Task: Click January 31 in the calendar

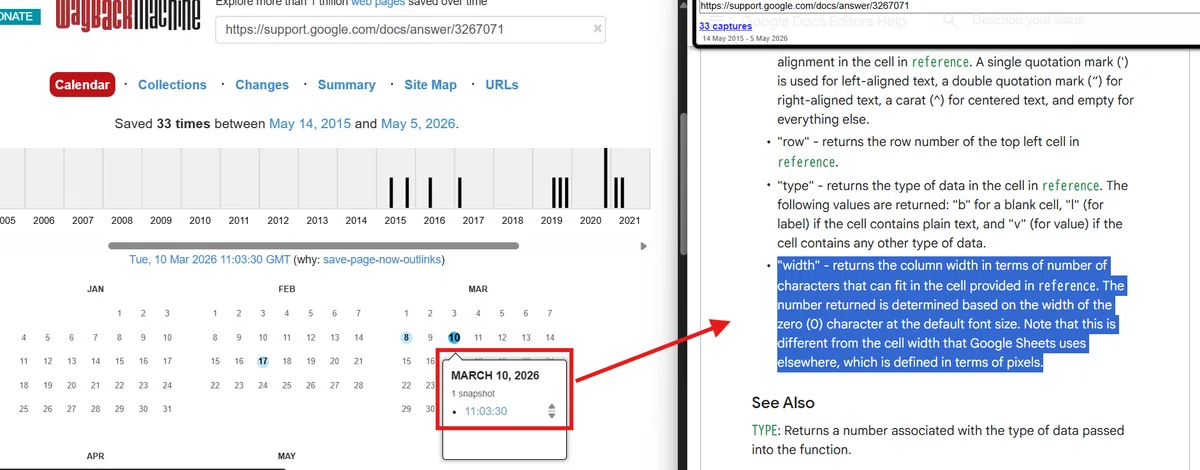Action: (167, 409)
